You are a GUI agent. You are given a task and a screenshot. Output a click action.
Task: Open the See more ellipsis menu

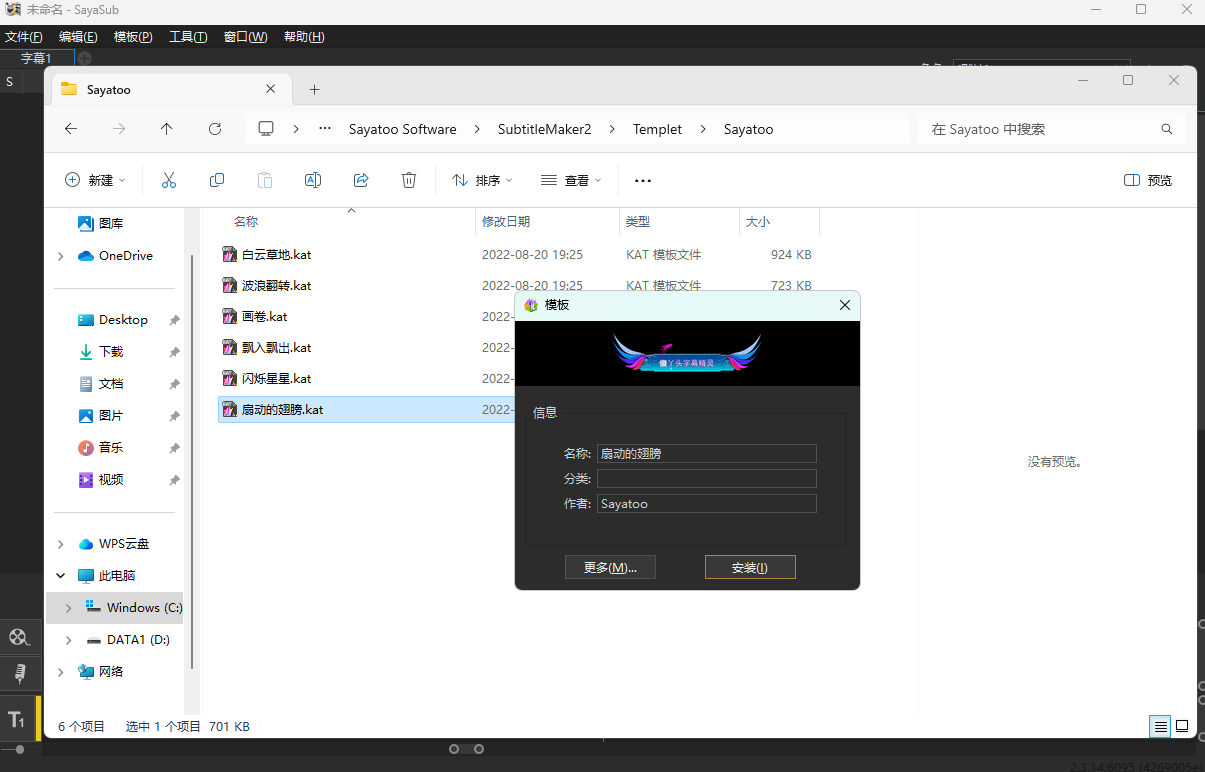click(x=642, y=180)
